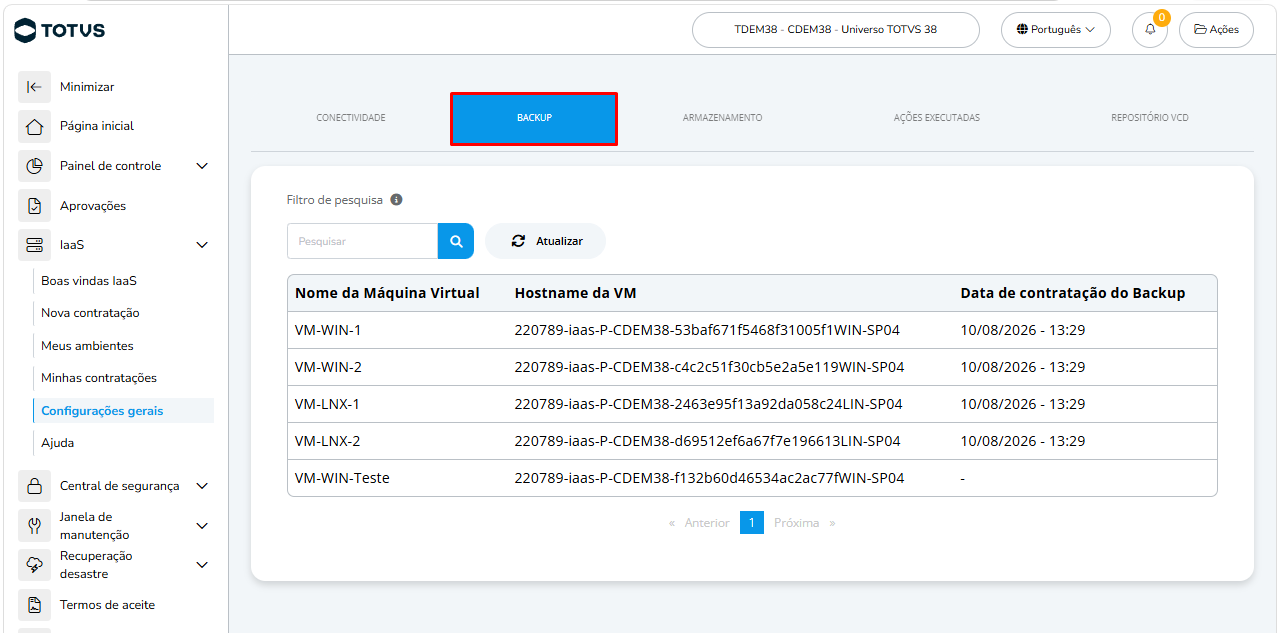Click the Termos de aceite document icon
This screenshot has height=633, width=1278.
[x=34, y=605]
